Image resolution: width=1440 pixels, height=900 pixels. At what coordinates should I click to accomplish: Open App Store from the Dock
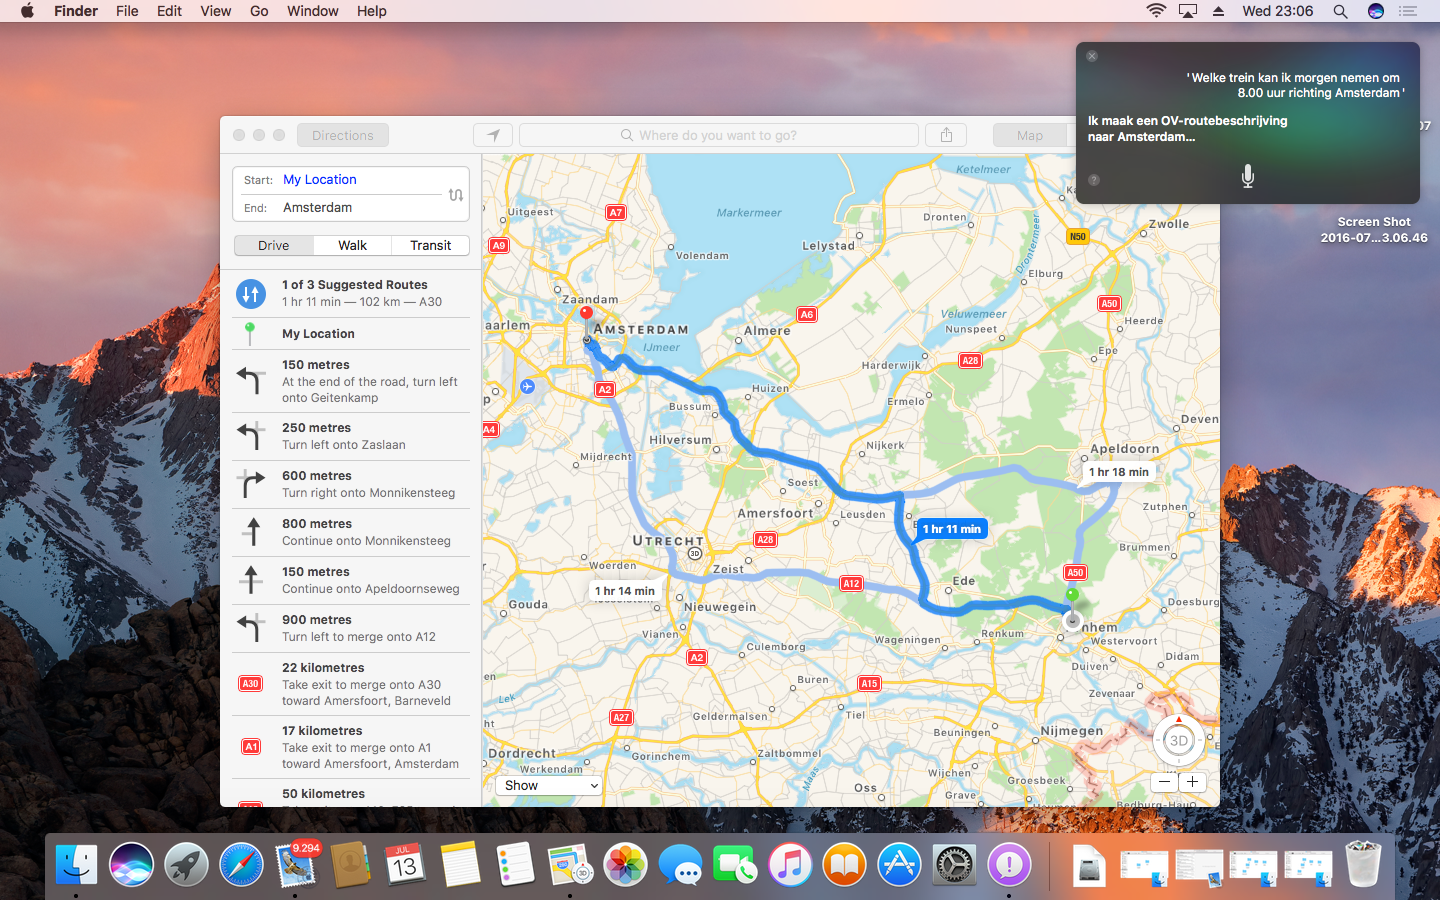click(899, 865)
